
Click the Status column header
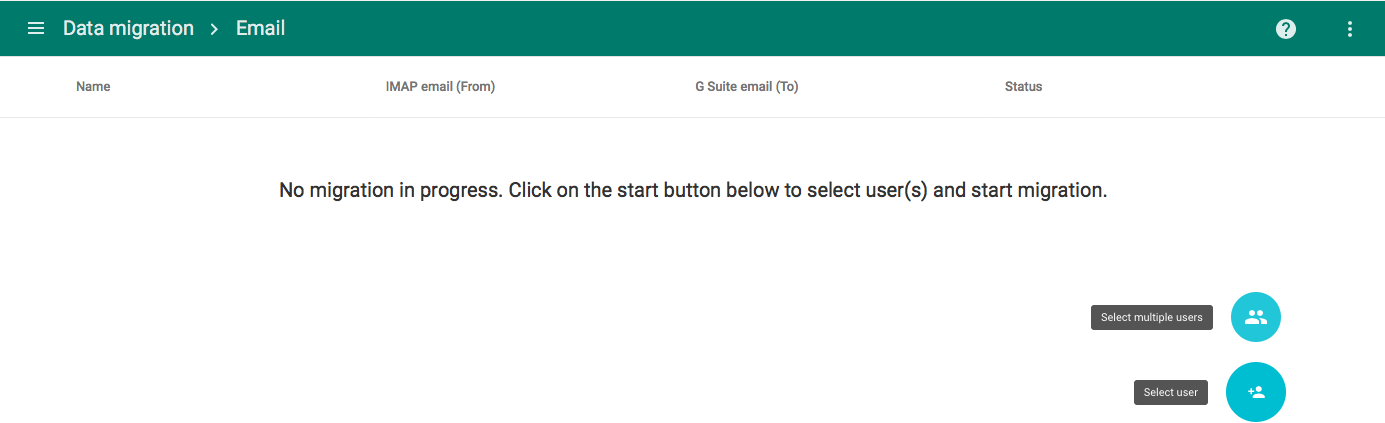click(1023, 87)
